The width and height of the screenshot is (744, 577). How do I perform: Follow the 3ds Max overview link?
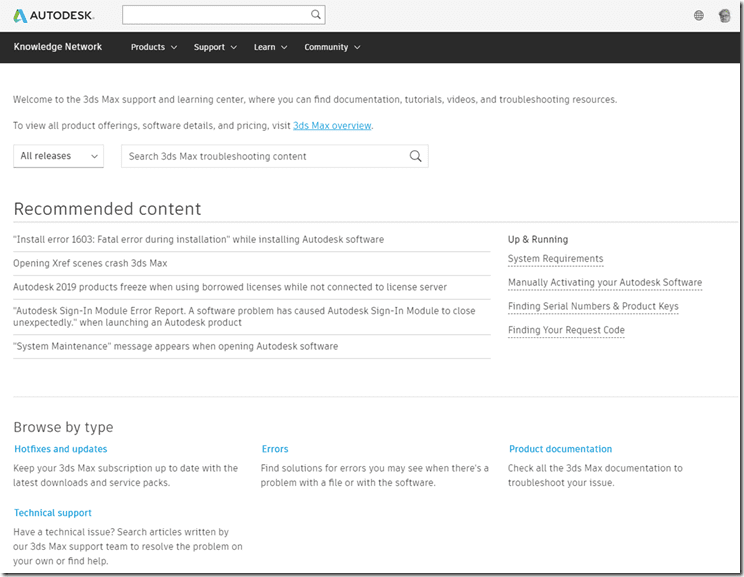332,126
